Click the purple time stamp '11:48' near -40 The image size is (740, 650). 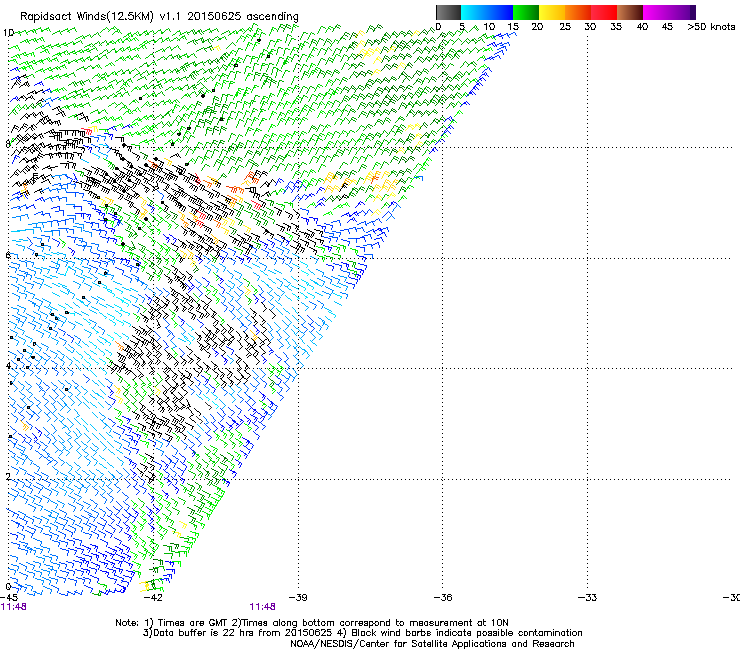coord(262,607)
